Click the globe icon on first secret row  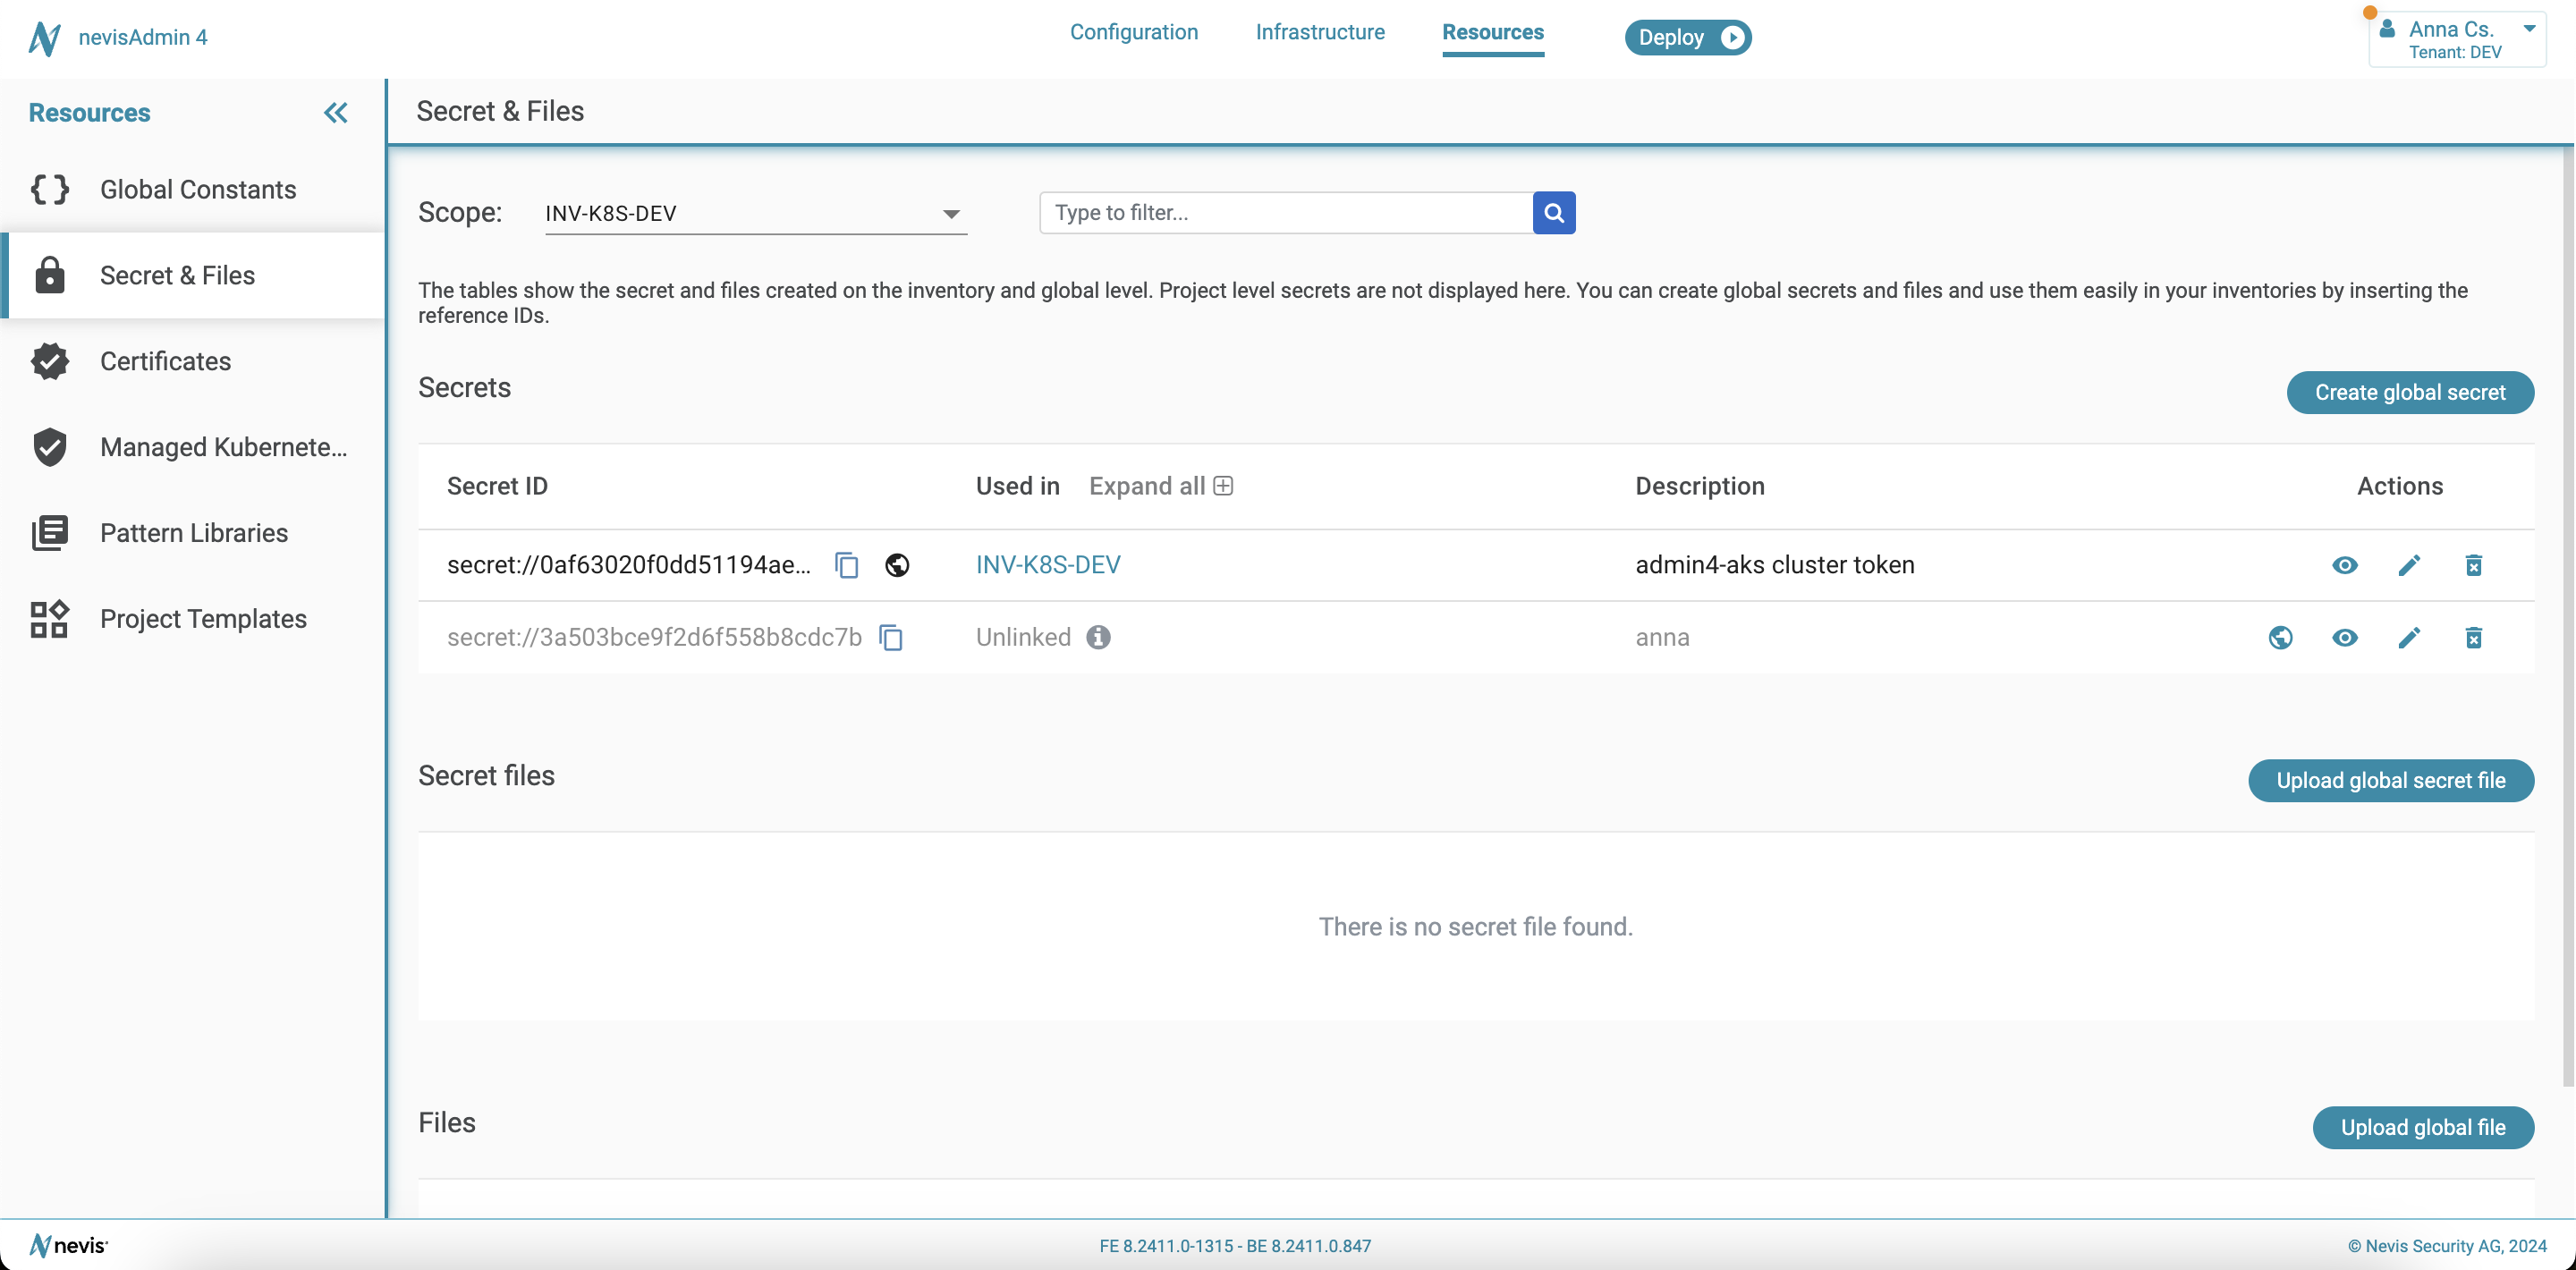(x=897, y=563)
